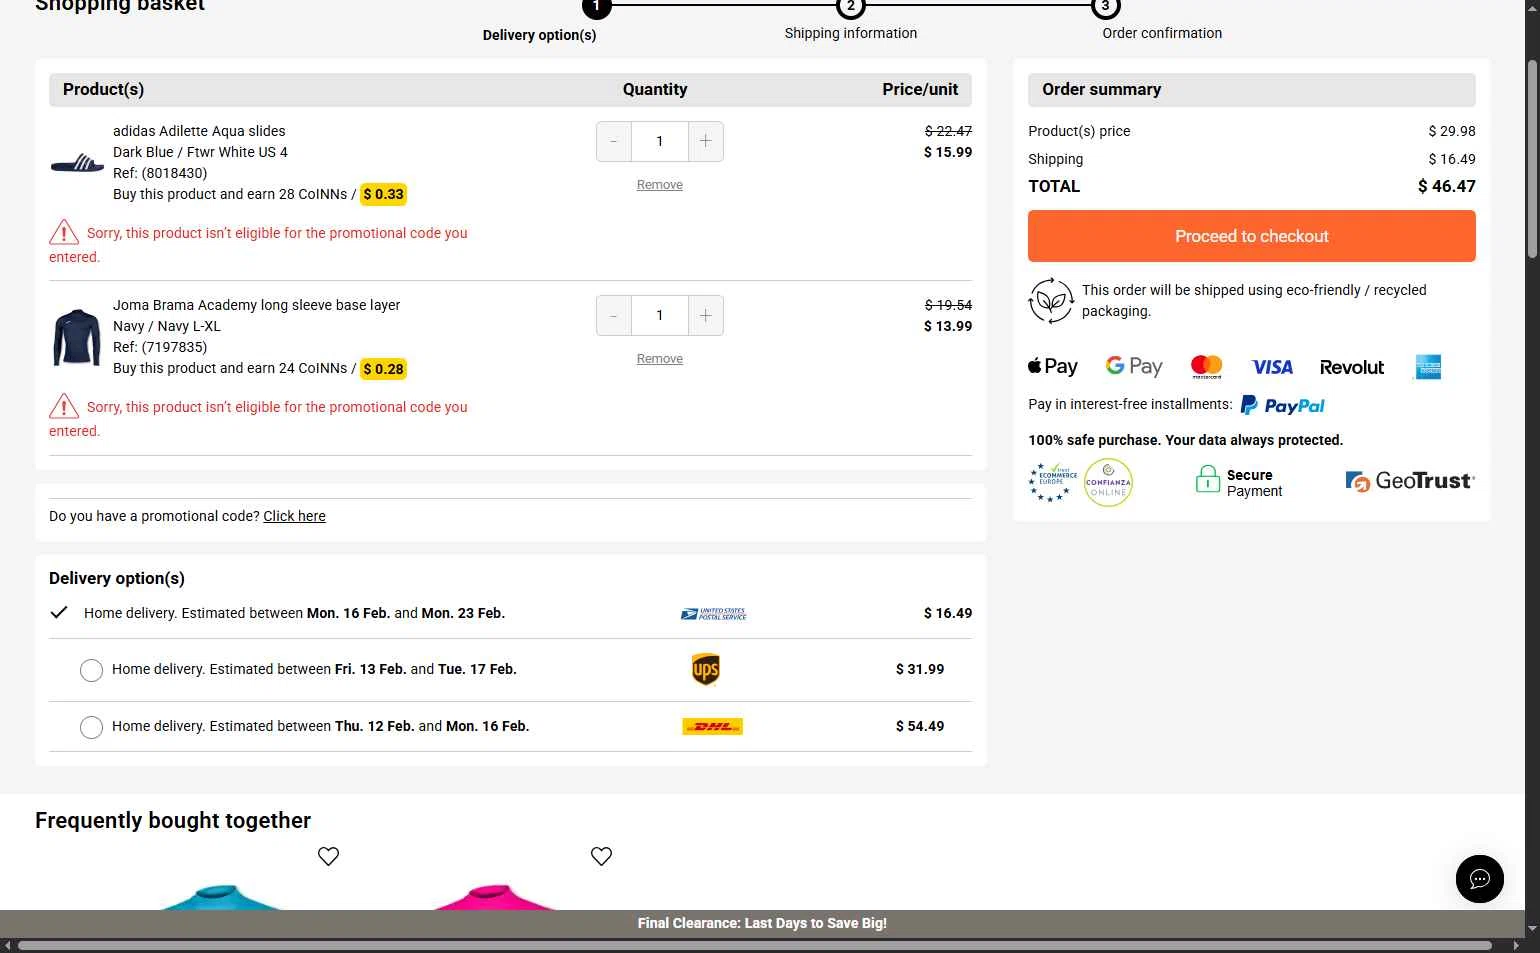Click the GeoTrust logo

coord(1410,481)
